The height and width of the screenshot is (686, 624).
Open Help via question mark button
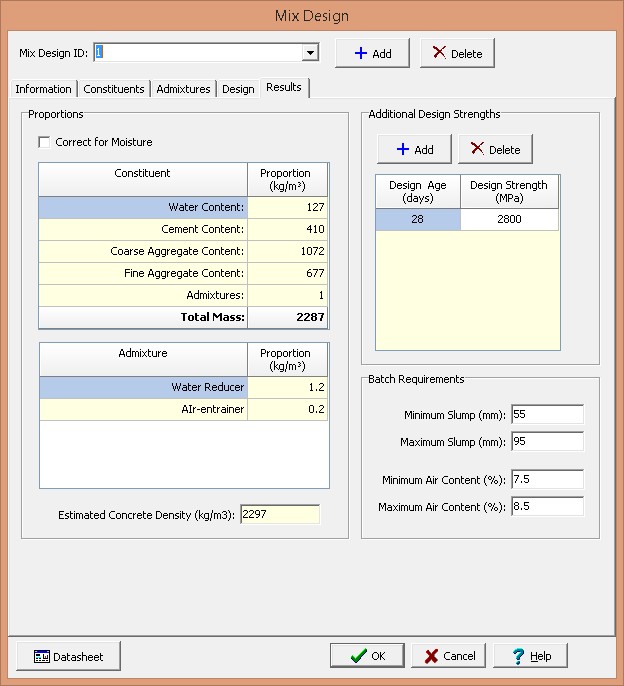(x=531, y=656)
